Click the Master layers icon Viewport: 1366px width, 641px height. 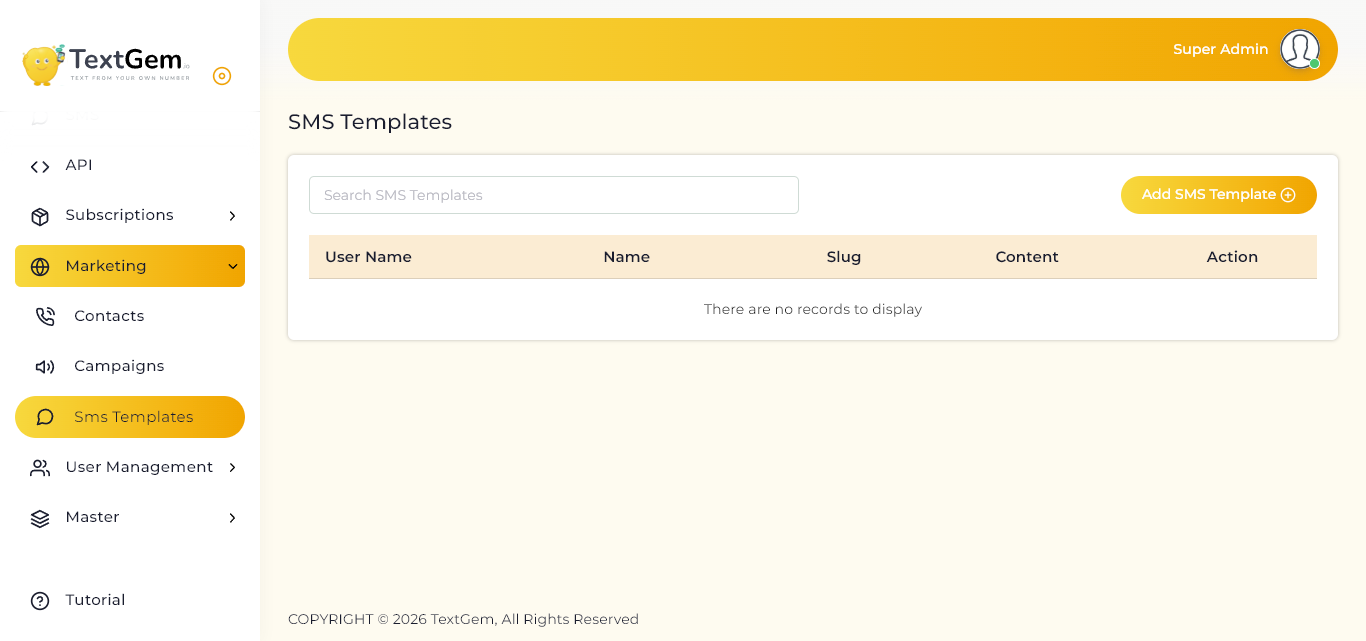pyautogui.click(x=40, y=518)
